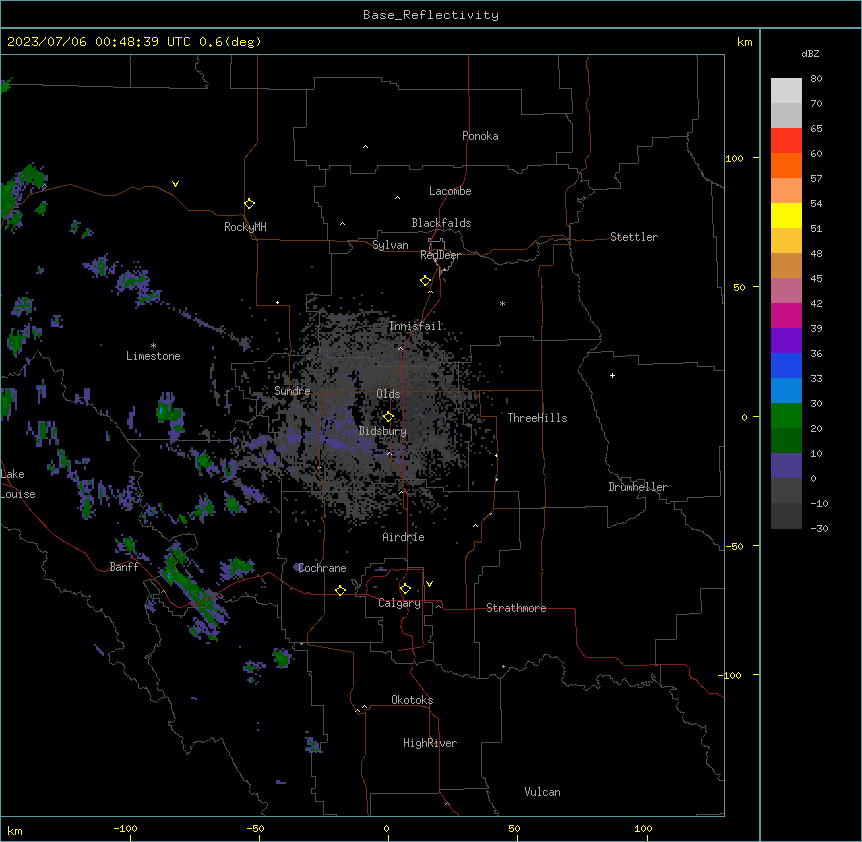The image size is (862, 842).
Task: Click the Ponoka city label
Action: point(480,136)
